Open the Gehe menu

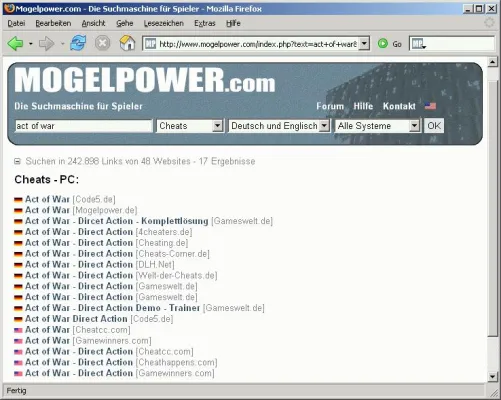click(125, 23)
